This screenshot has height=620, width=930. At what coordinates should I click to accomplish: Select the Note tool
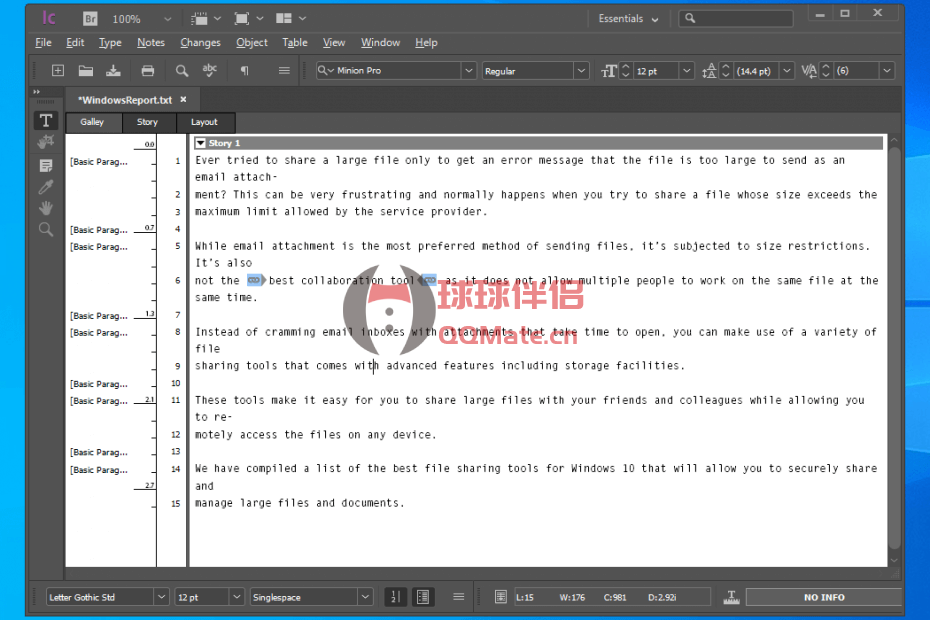tap(46, 165)
